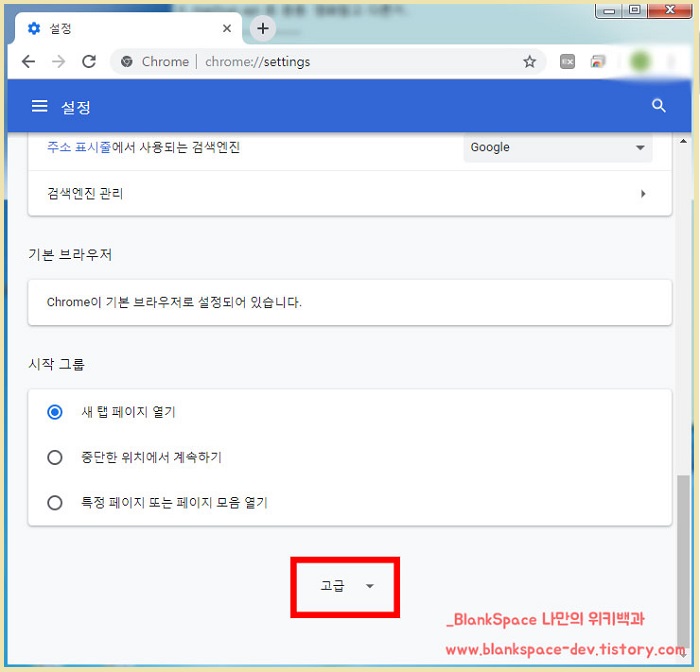
Task: Maximize the Chrome window
Action: pyautogui.click(x=634, y=11)
